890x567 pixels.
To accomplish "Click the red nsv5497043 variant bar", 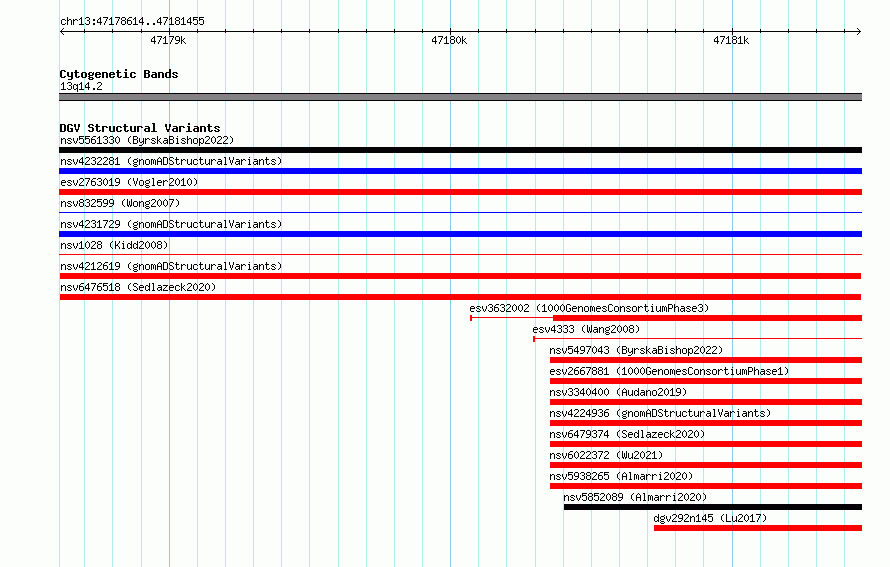I will coord(706,360).
